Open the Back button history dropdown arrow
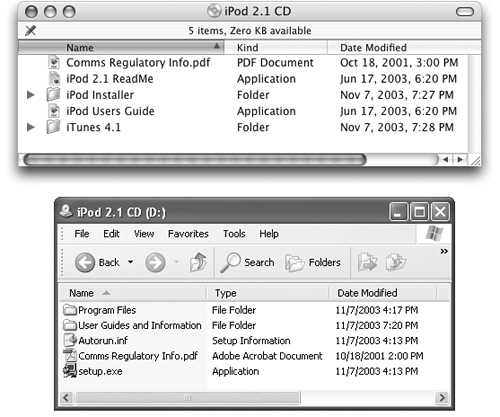Viewport: 500px width, 417px height. [x=131, y=262]
